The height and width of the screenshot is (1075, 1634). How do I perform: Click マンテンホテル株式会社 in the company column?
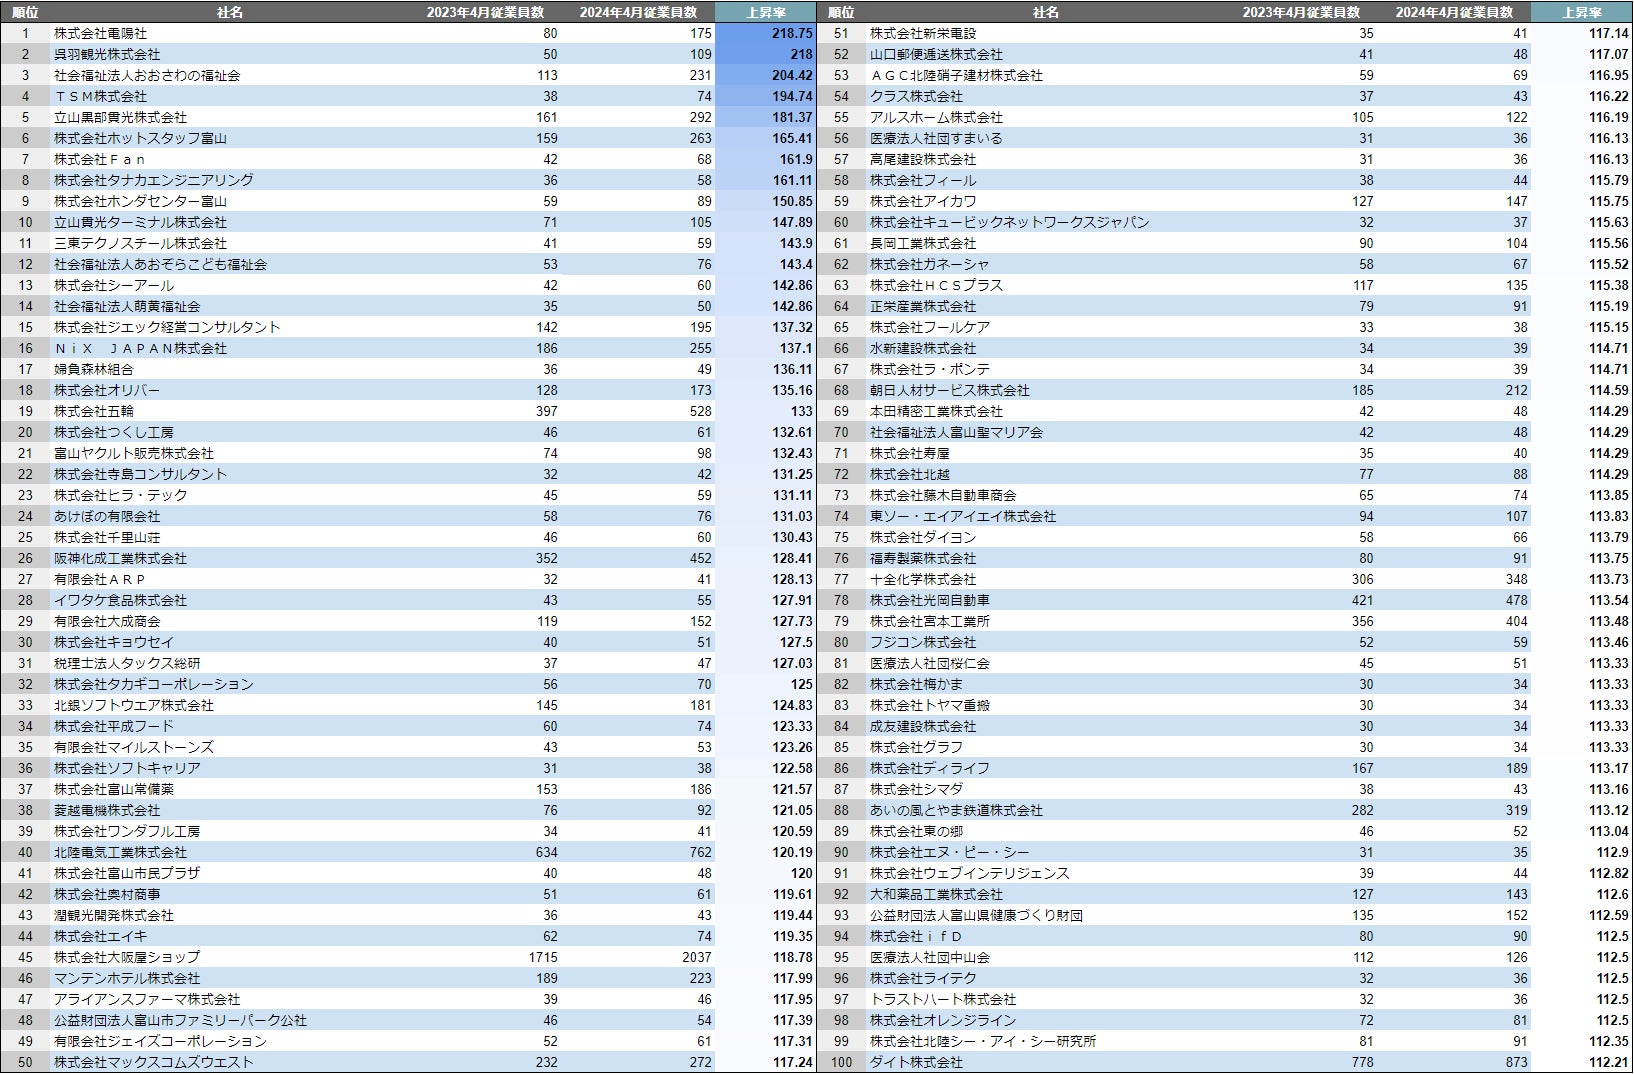(127, 978)
